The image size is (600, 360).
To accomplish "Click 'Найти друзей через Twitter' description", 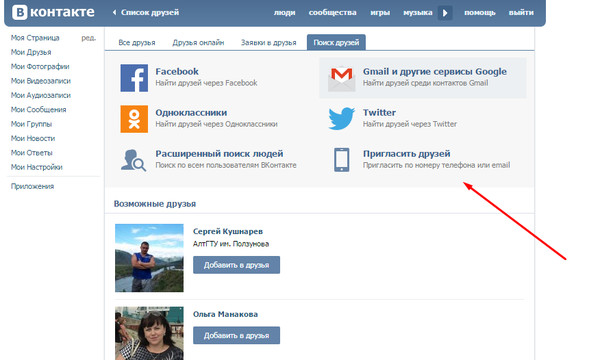I will (x=410, y=124).
